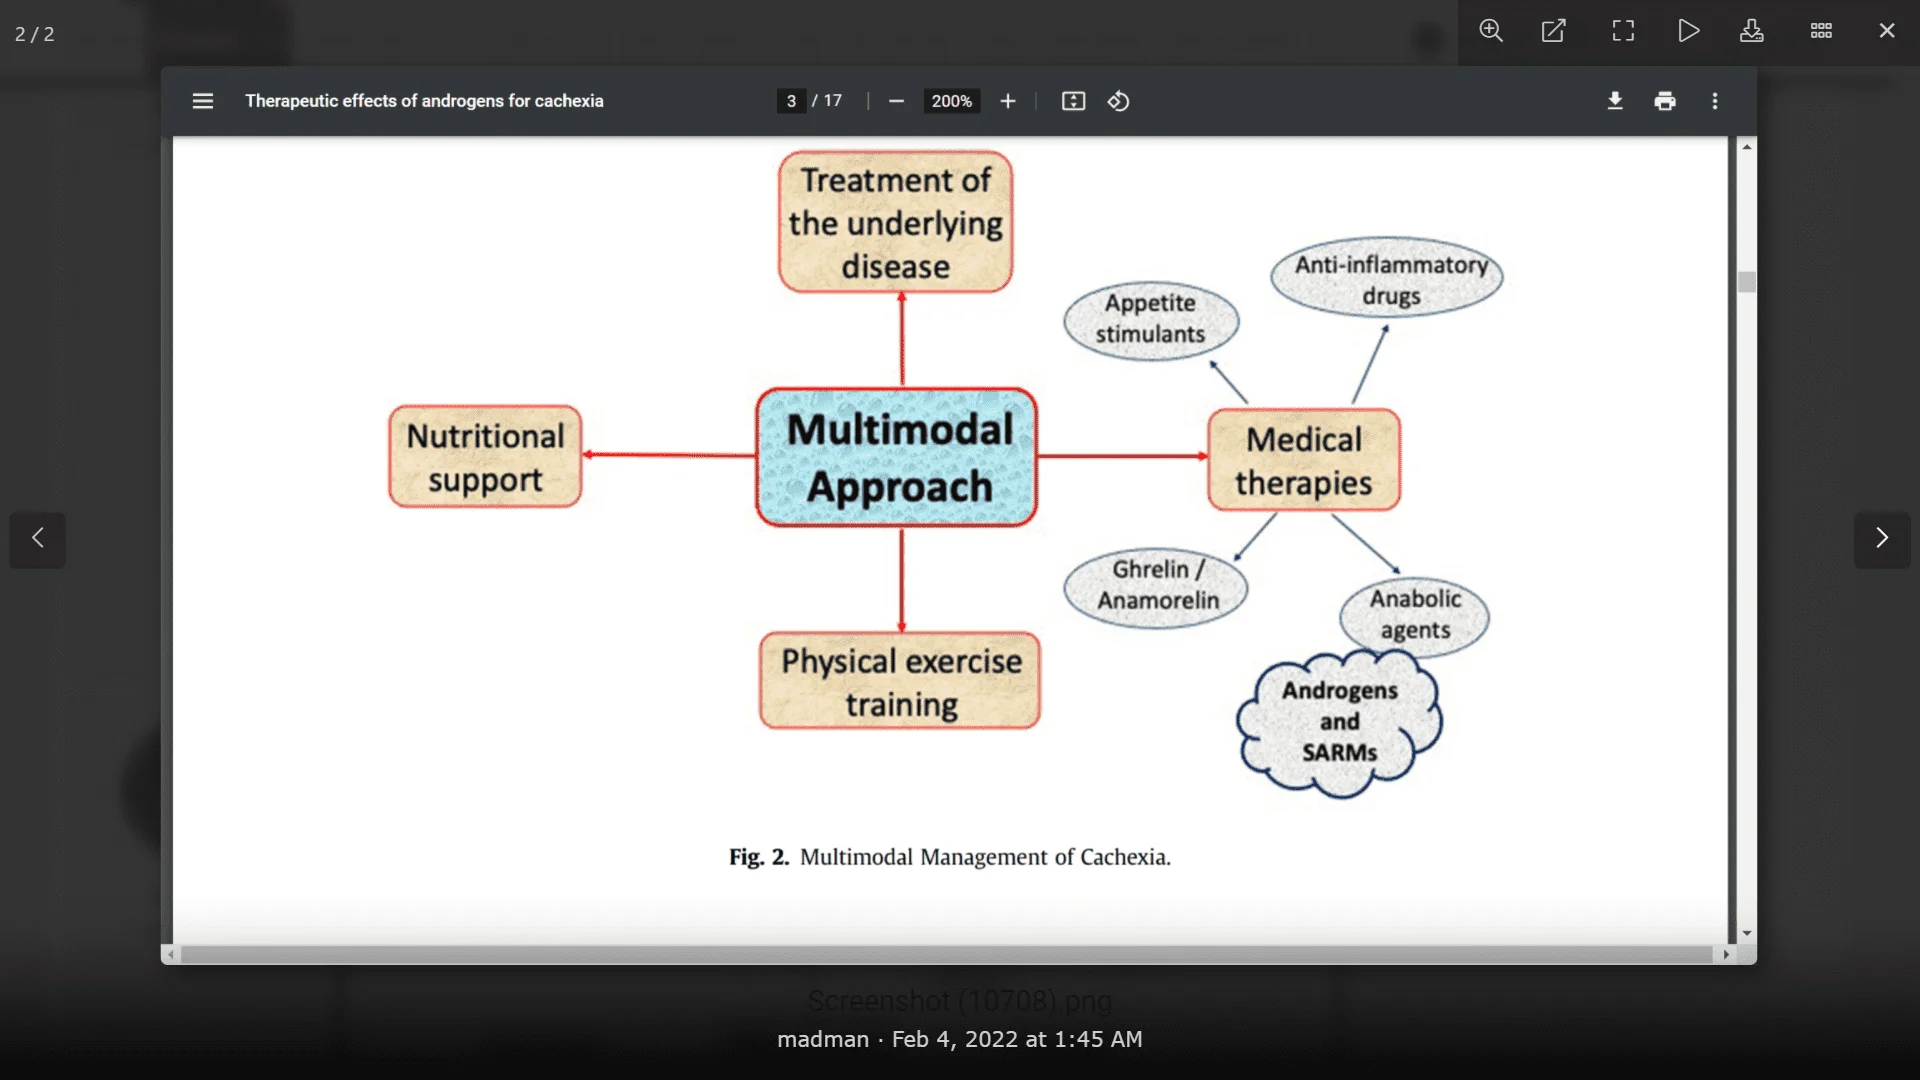Select previous slide navigation arrow
1920x1080 pixels.
point(36,538)
